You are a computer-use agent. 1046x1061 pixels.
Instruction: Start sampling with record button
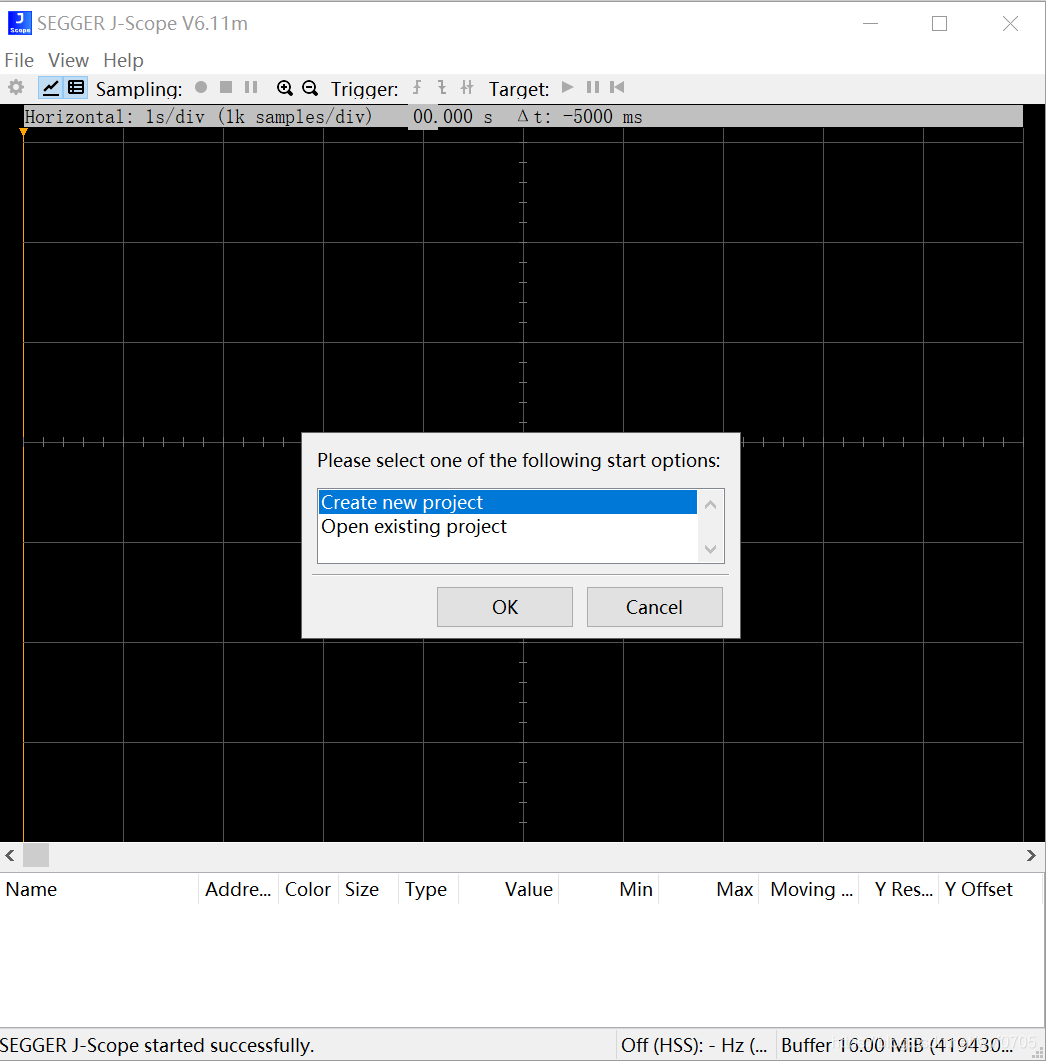pyautogui.click(x=201, y=87)
